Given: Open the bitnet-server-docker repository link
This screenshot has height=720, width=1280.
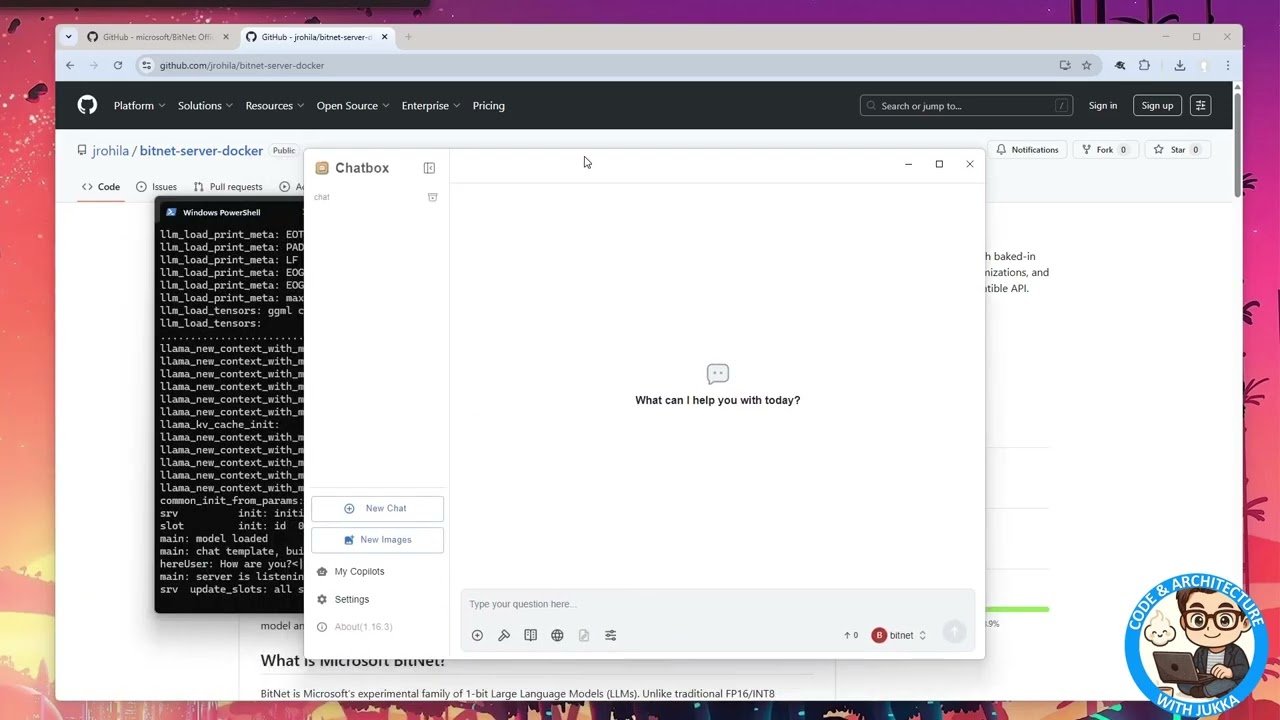Looking at the screenshot, I should pyautogui.click(x=201, y=151).
